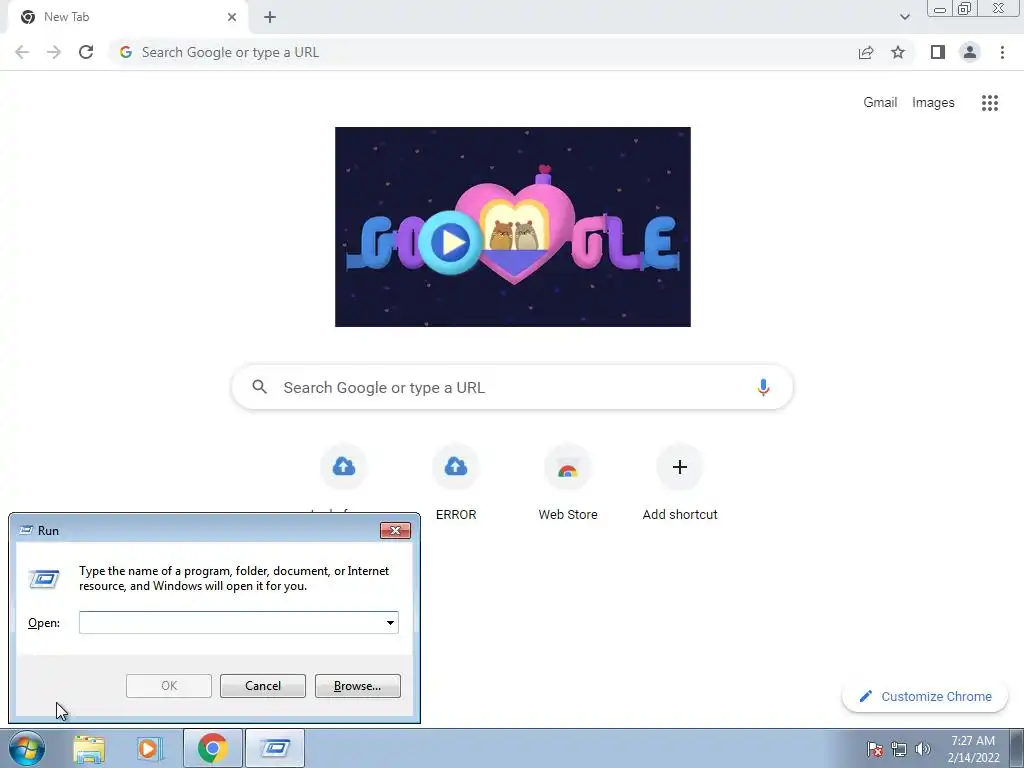1024x768 pixels.
Task: Click the Chrome back arrow
Action: click(x=22, y=52)
